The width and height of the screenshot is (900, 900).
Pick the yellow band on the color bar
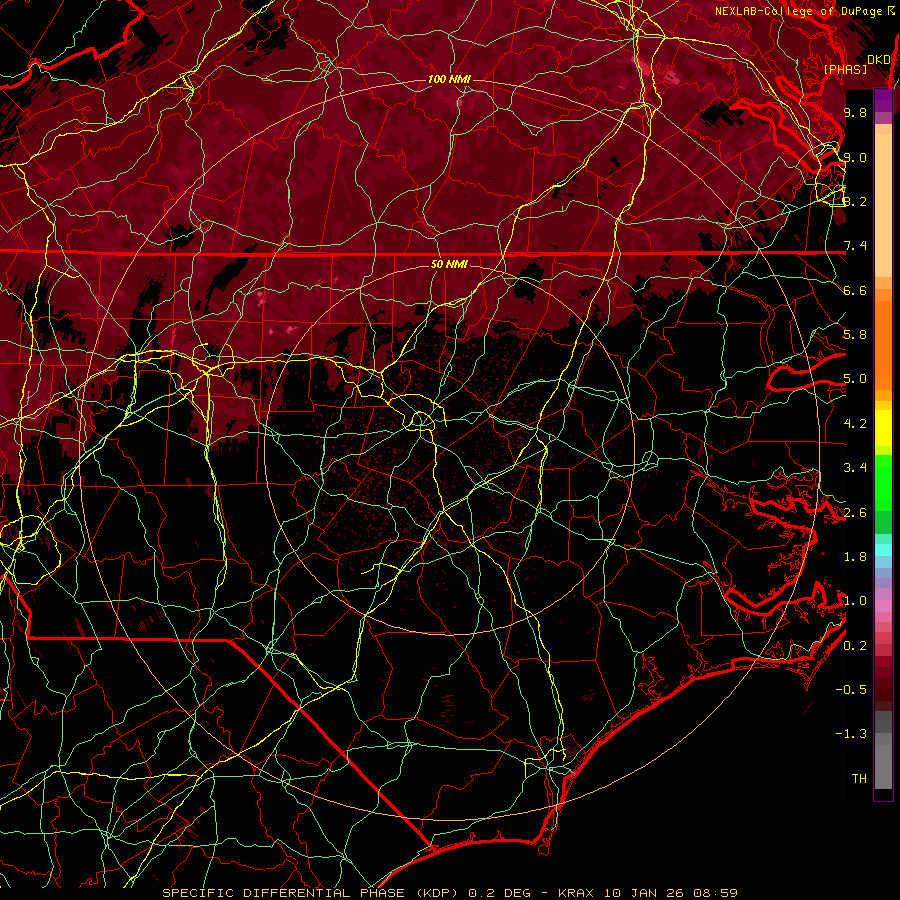coord(883,428)
